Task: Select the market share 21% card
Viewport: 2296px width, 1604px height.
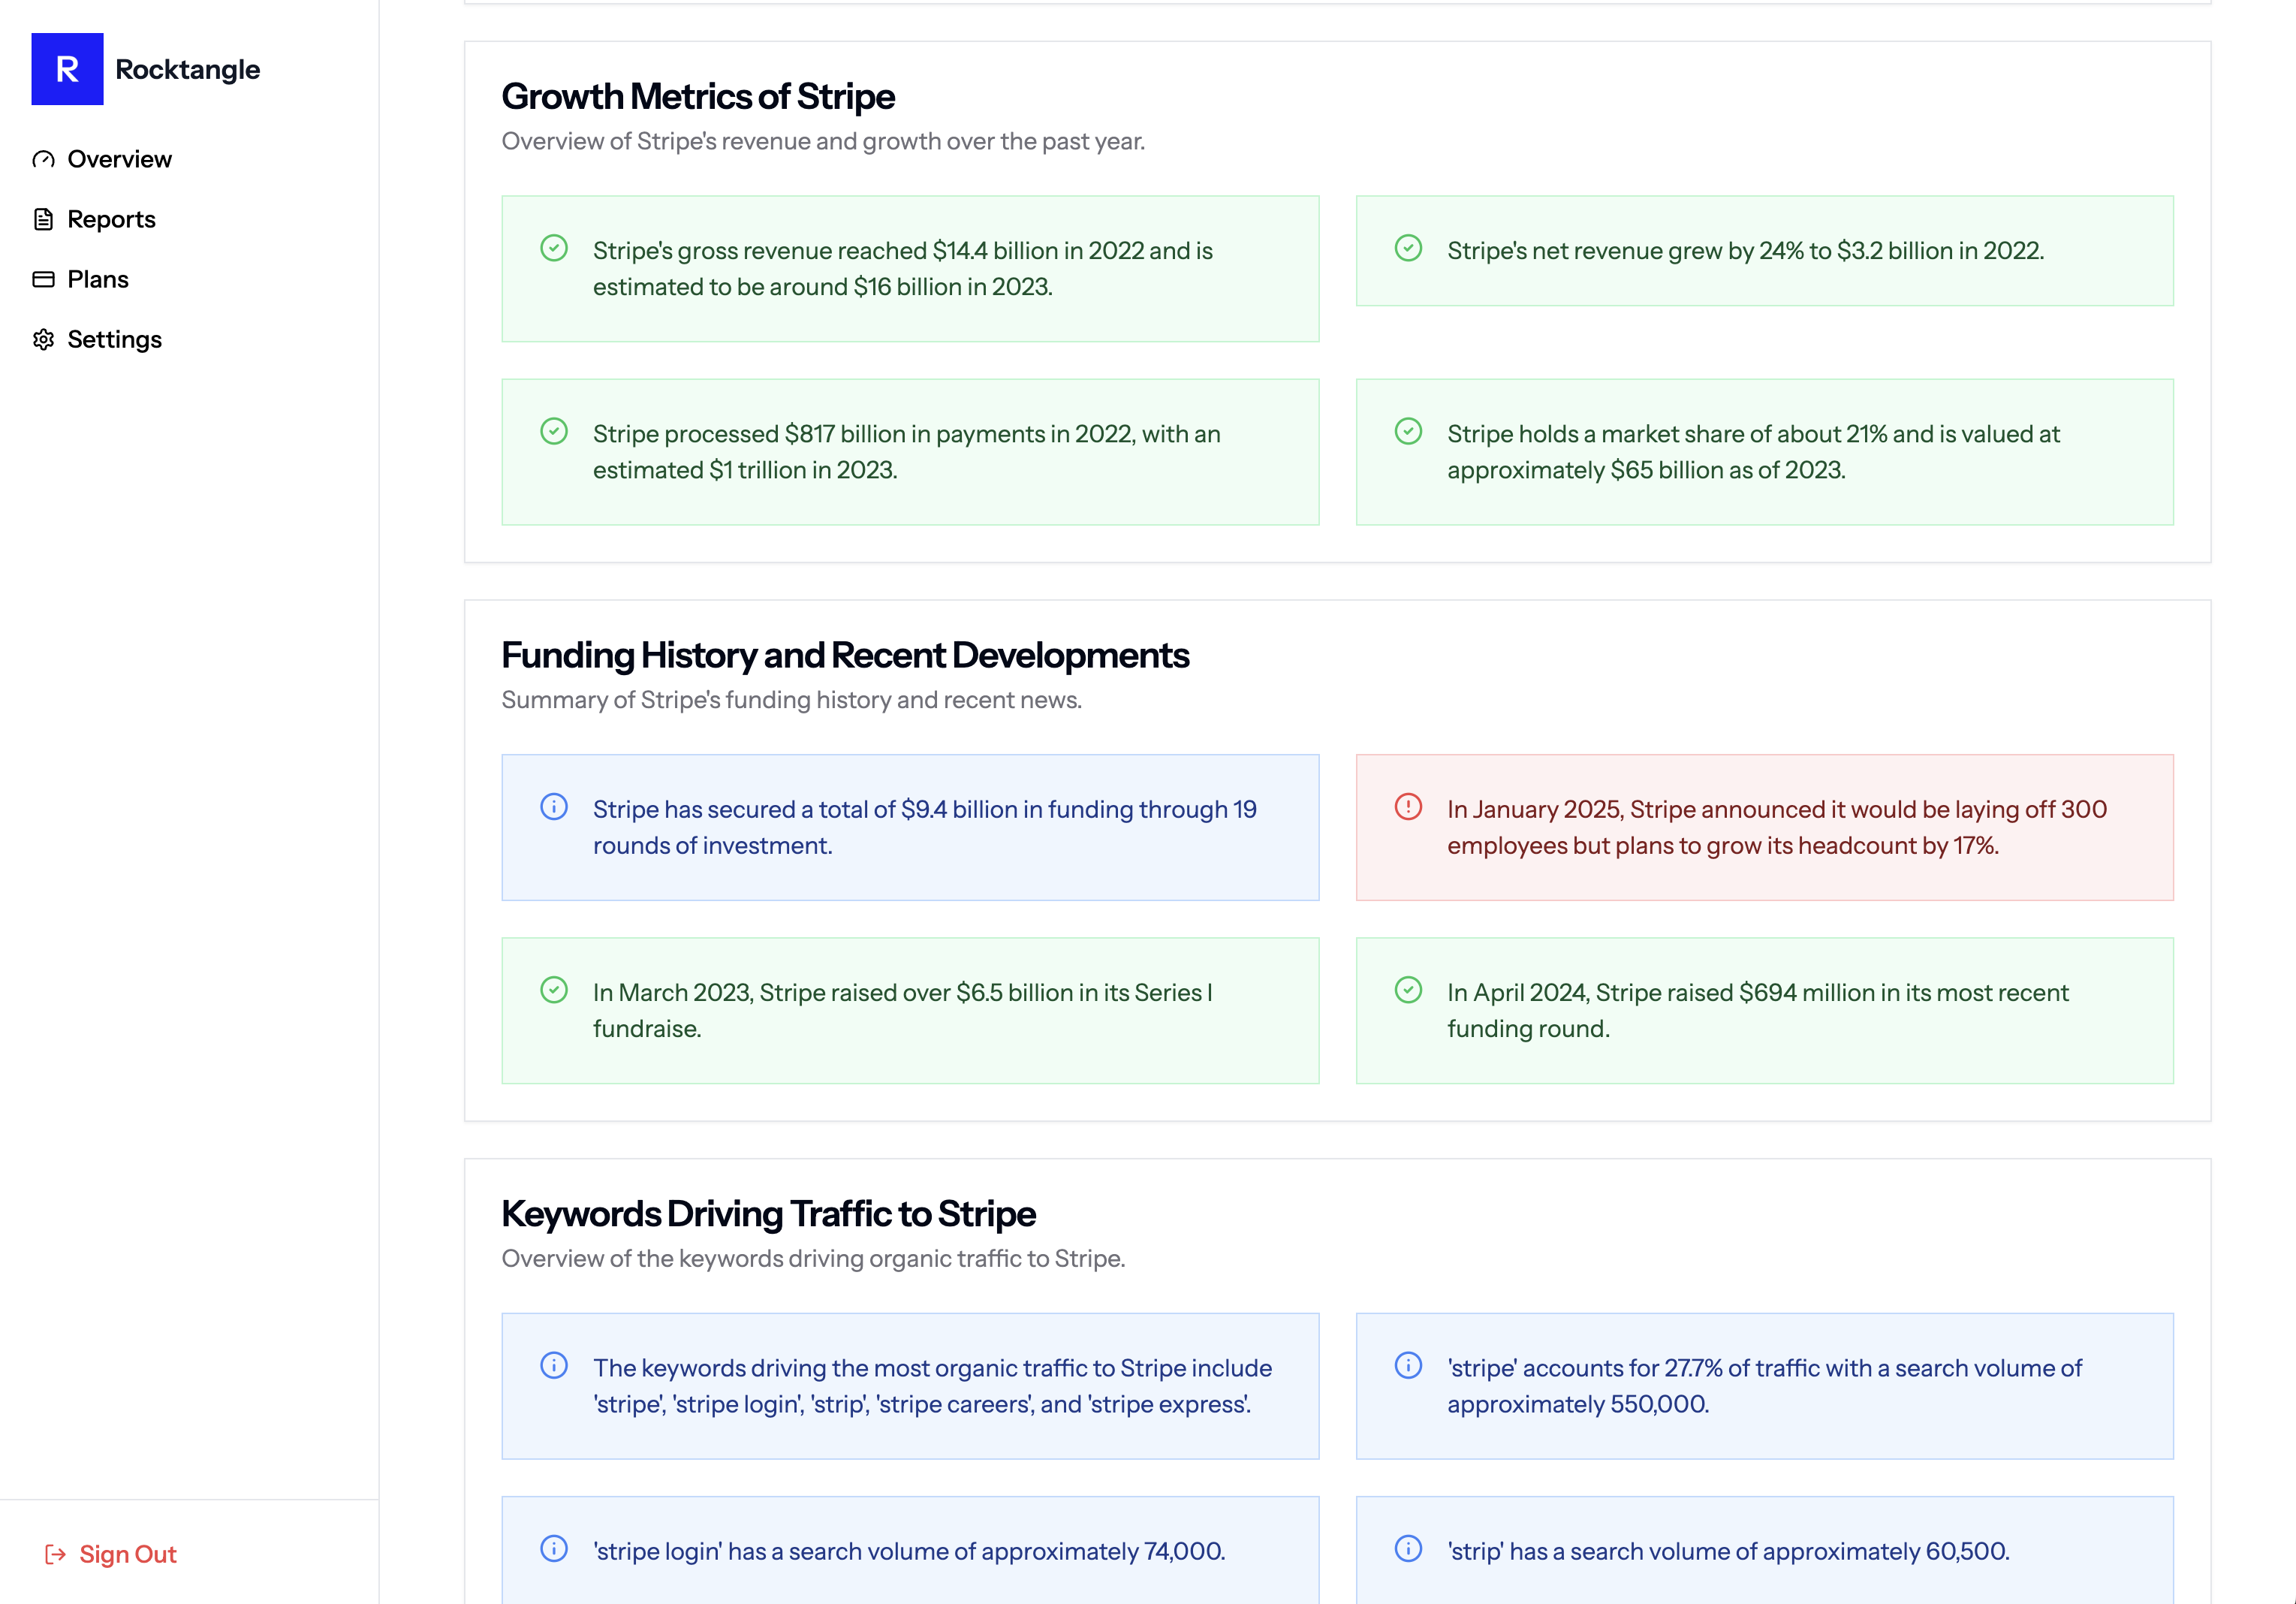Action: (x=1764, y=452)
